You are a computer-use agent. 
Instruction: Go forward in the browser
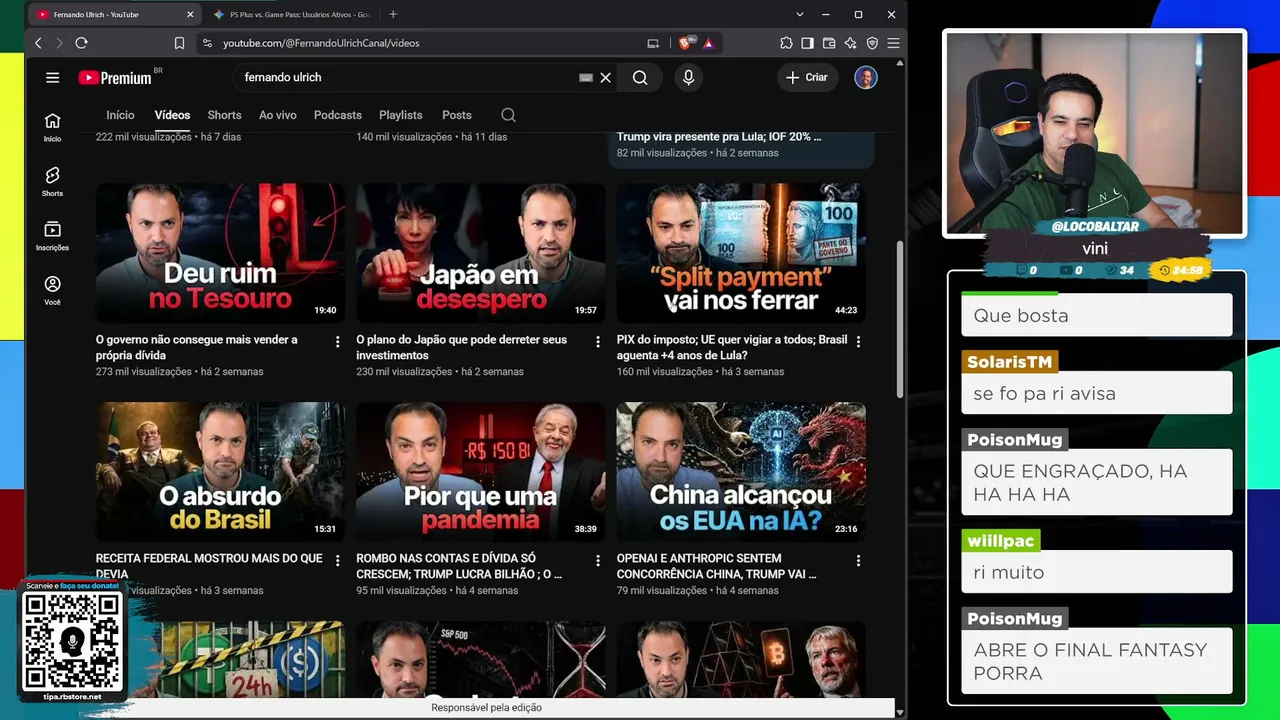(59, 43)
